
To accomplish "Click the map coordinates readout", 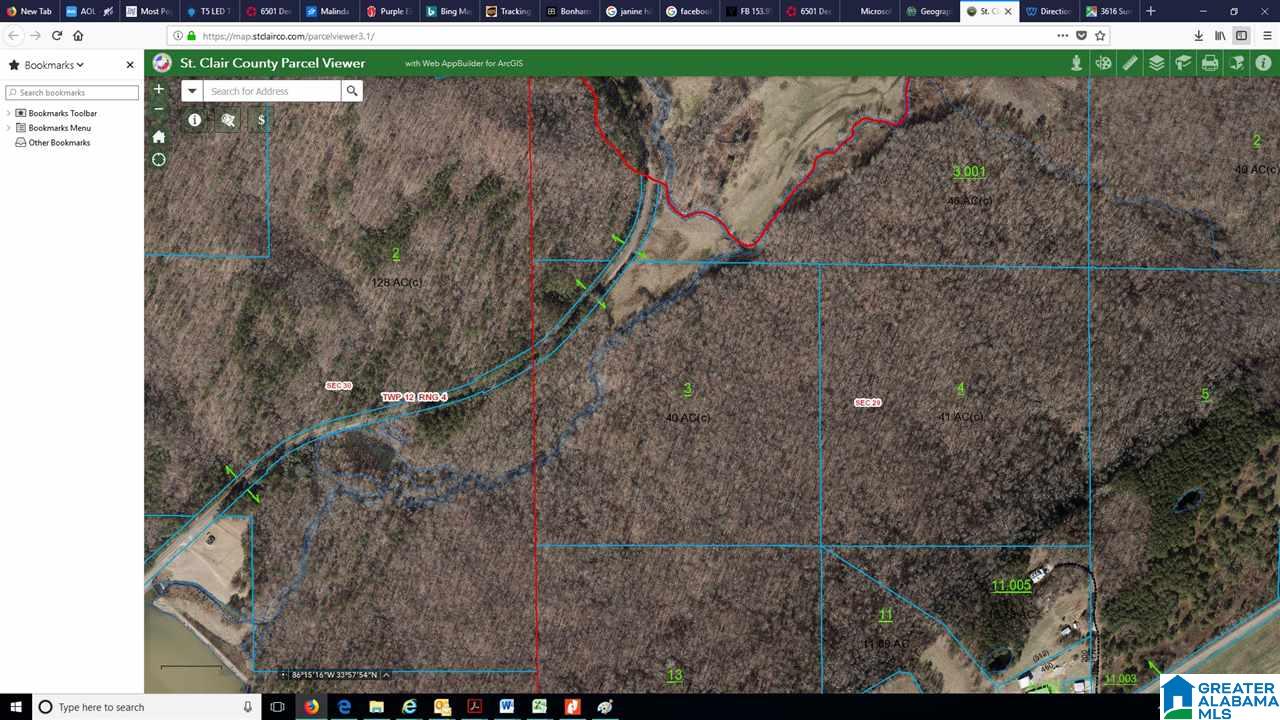I will [335, 675].
